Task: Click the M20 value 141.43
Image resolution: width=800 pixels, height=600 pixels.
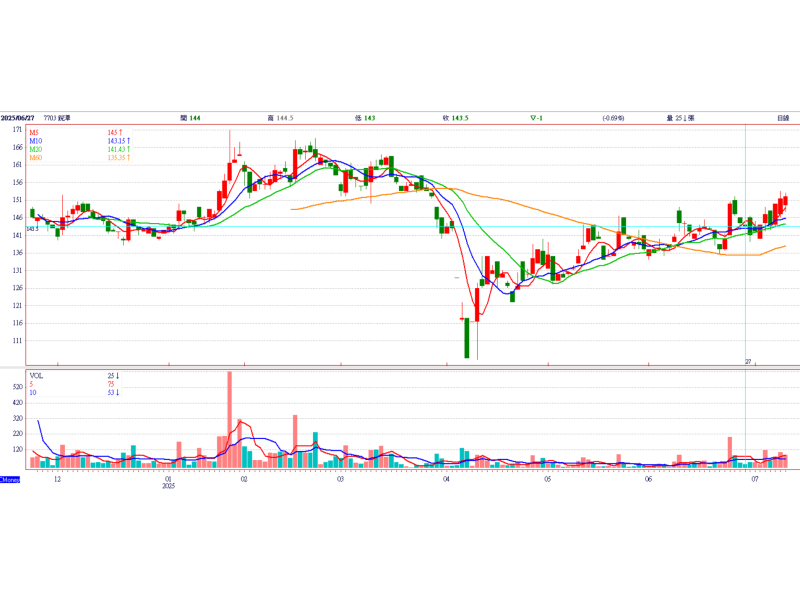Action: (118, 149)
